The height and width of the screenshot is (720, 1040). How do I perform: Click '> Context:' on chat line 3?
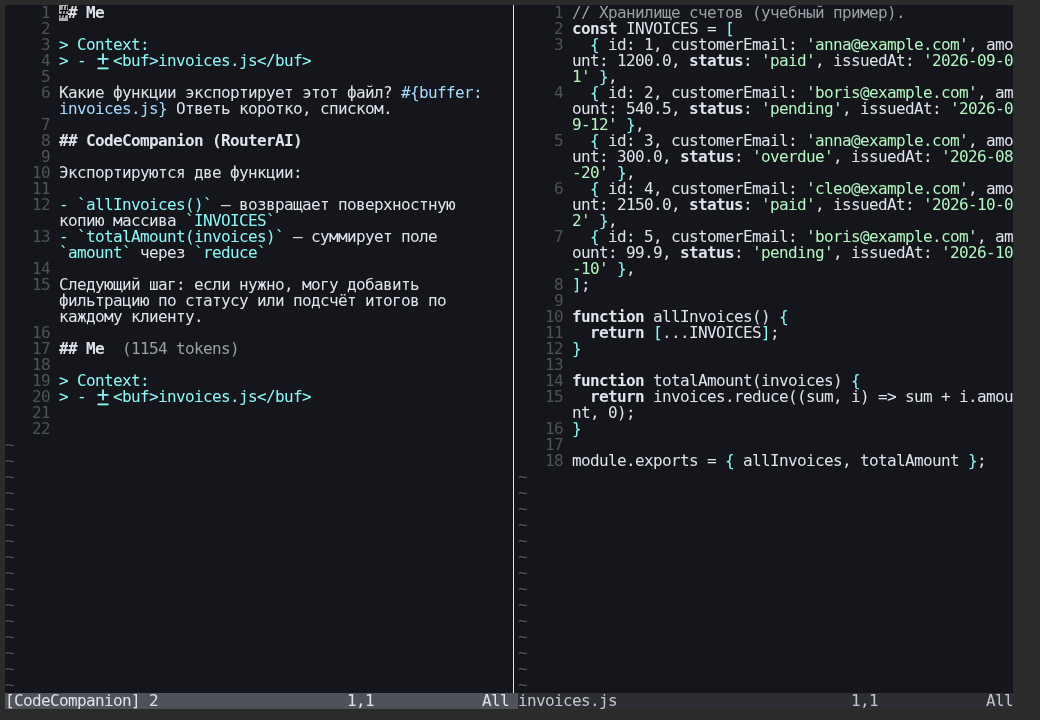pos(103,44)
